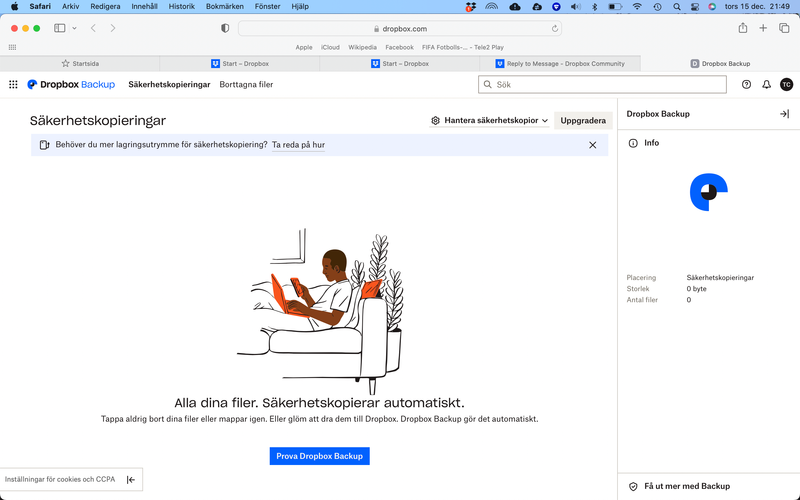Open the Startsida browser tab
800x500 pixels.
80,64
